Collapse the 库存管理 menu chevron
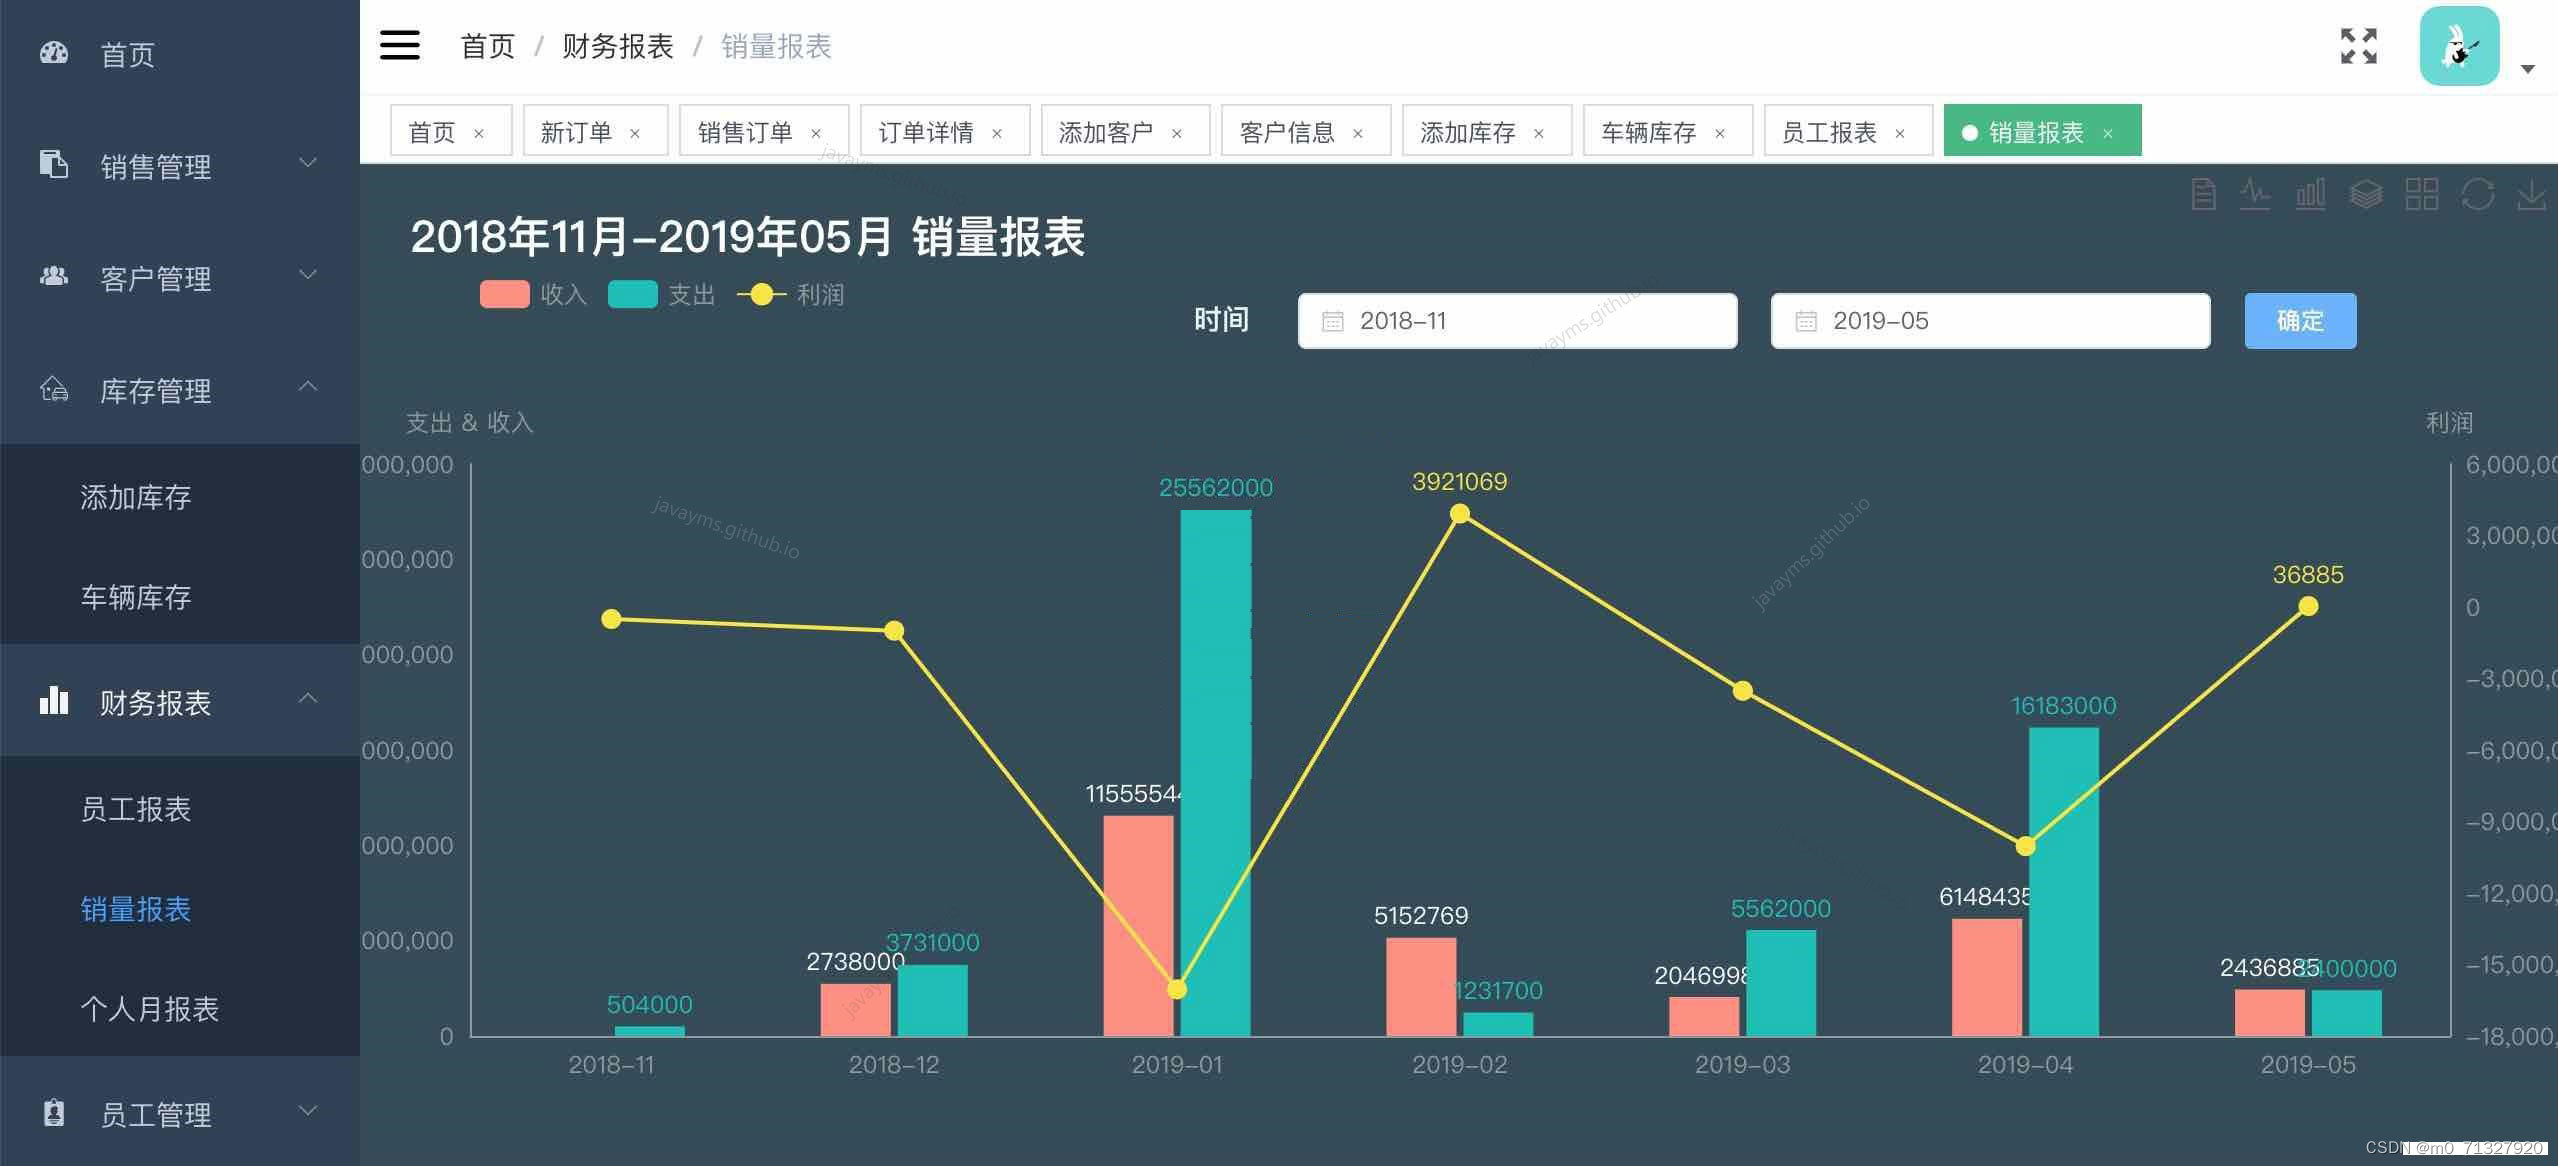2558x1166 pixels. pos(309,386)
